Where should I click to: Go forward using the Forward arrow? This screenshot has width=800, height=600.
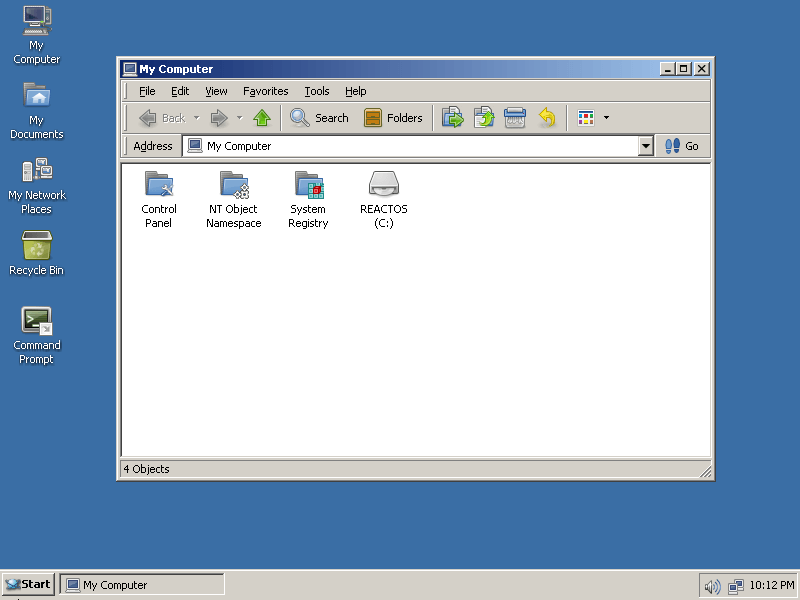pos(219,118)
